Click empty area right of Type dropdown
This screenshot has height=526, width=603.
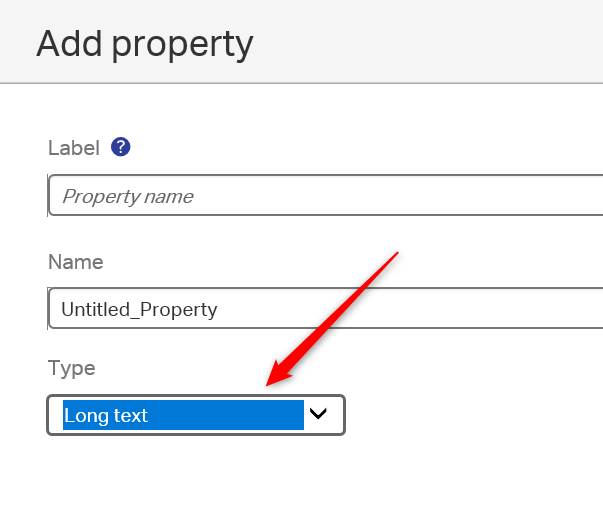click(x=470, y=415)
